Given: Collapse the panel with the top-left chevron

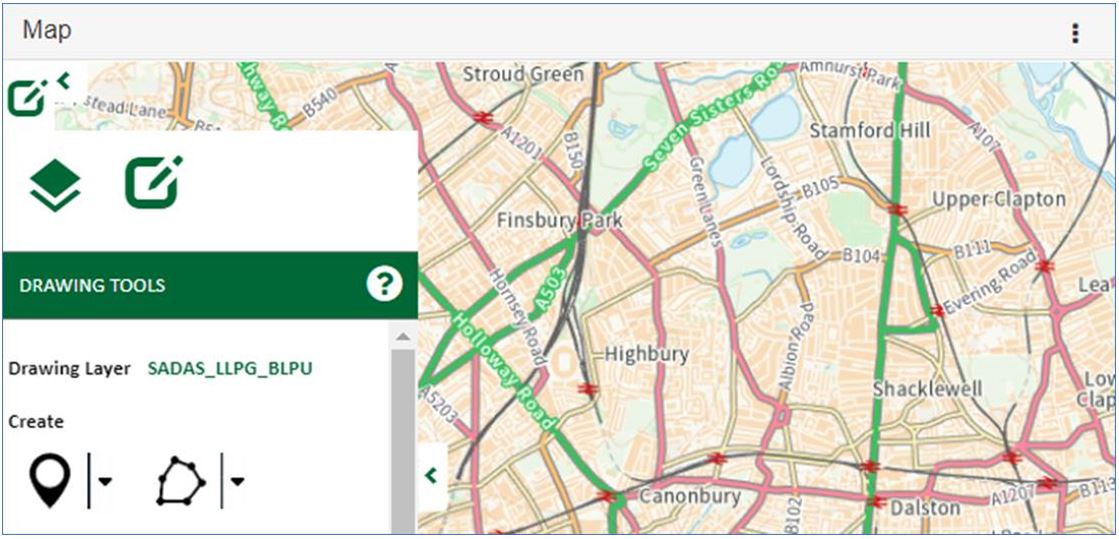Looking at the screenshot, I should [64, 80].
